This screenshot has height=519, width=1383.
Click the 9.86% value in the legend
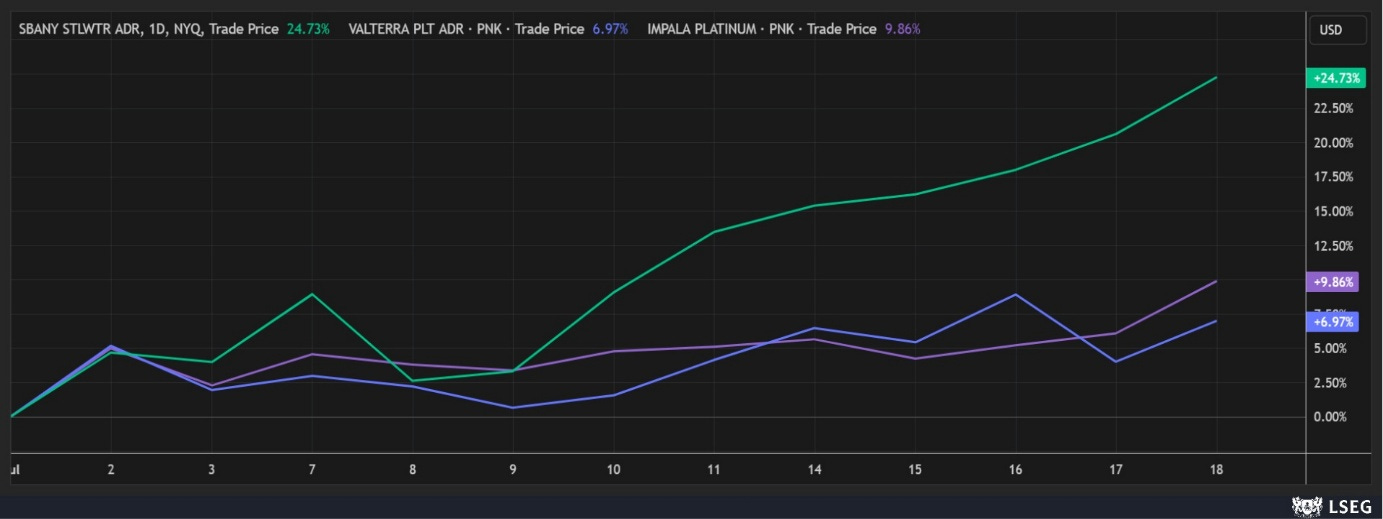click(x=902, y=29)
